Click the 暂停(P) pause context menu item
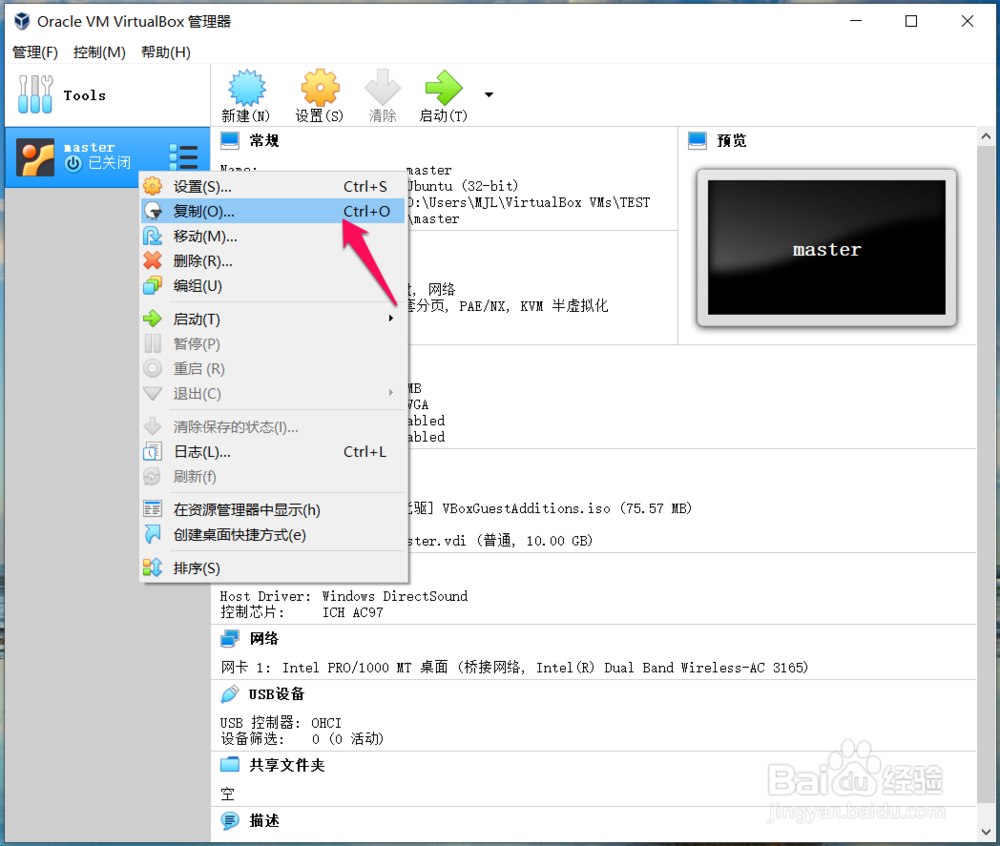Viewport: 1000px width, 846px height. (273, 344)
